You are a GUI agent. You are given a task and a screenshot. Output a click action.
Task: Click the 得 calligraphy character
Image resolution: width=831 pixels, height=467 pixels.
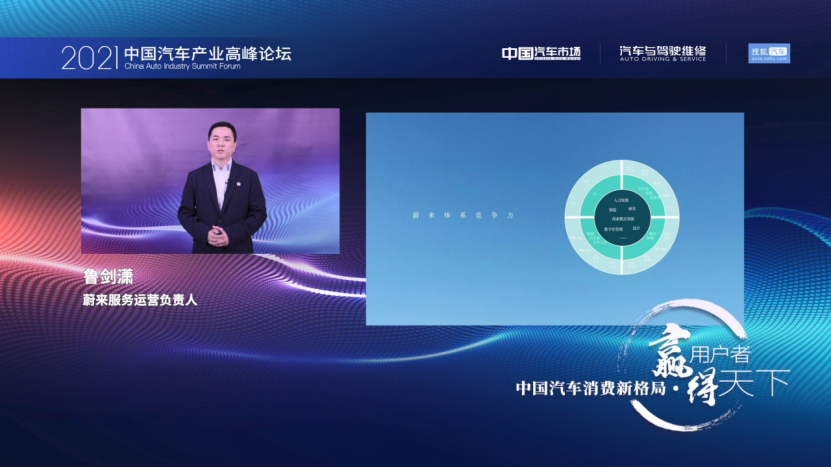(699, 387)
